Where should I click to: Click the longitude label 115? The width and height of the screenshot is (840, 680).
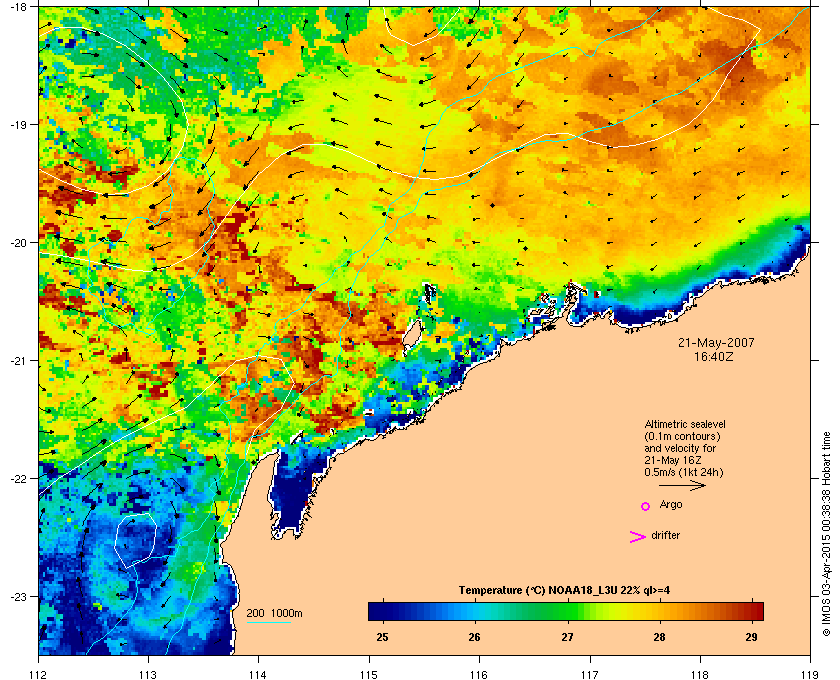[369, 675]
